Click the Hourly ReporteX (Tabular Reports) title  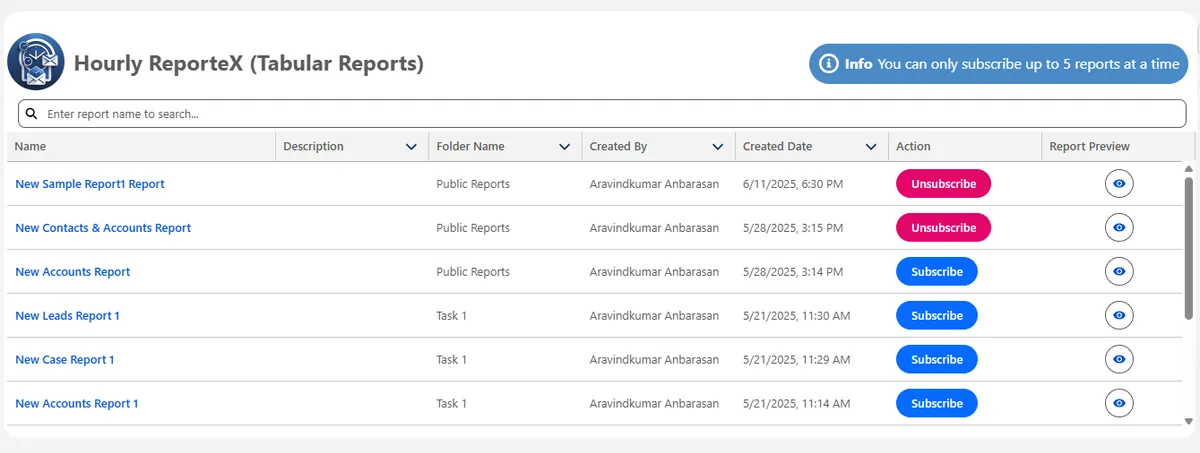(249, 64)
